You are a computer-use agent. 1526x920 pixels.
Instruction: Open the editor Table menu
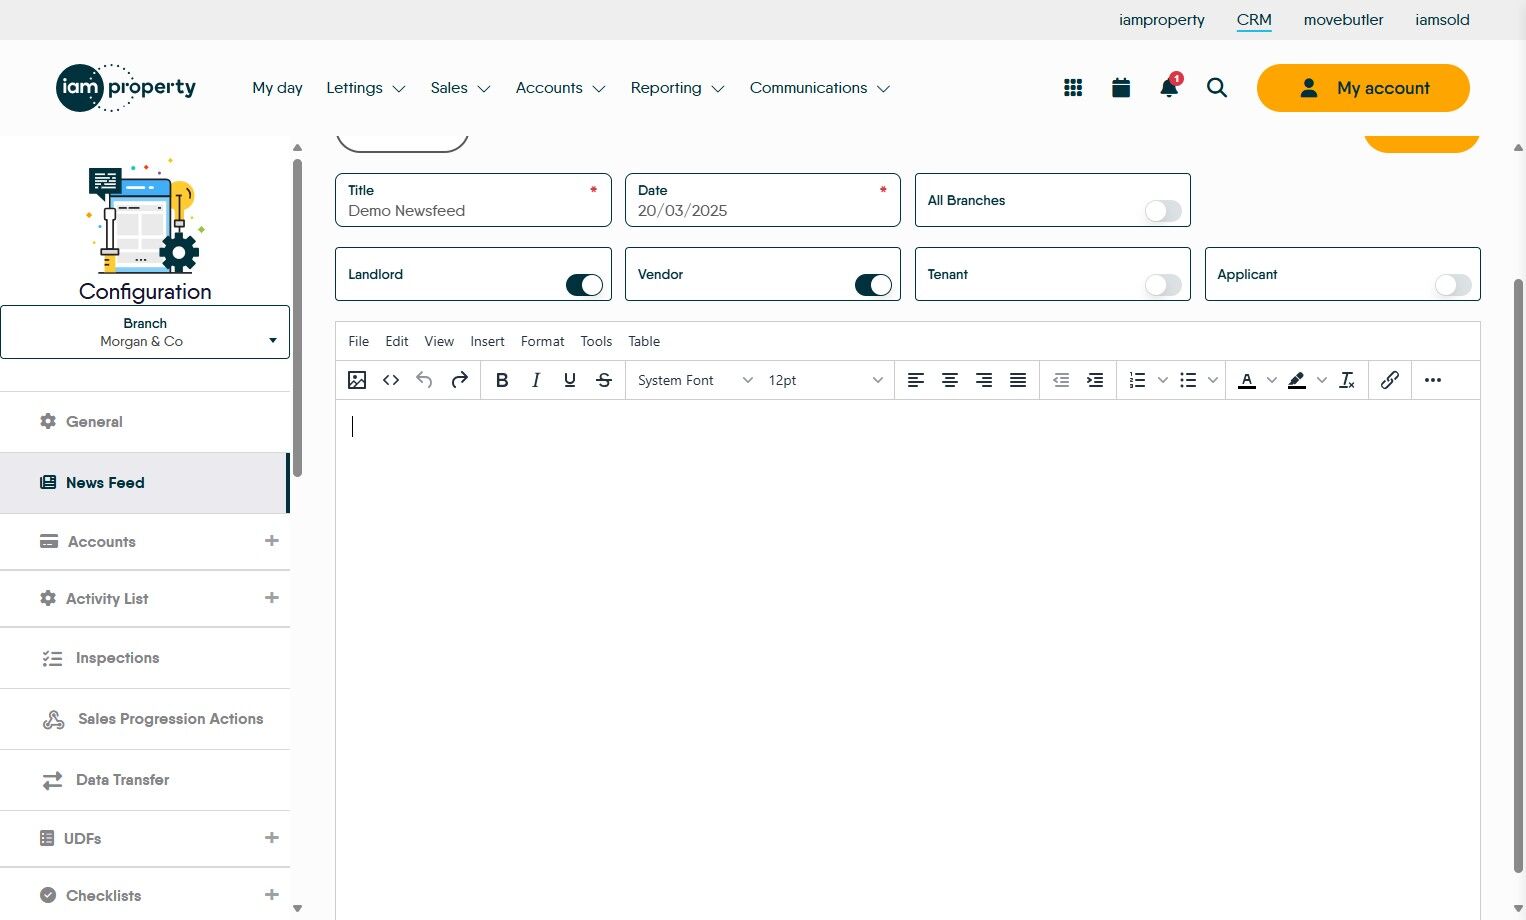coord(644,341)
